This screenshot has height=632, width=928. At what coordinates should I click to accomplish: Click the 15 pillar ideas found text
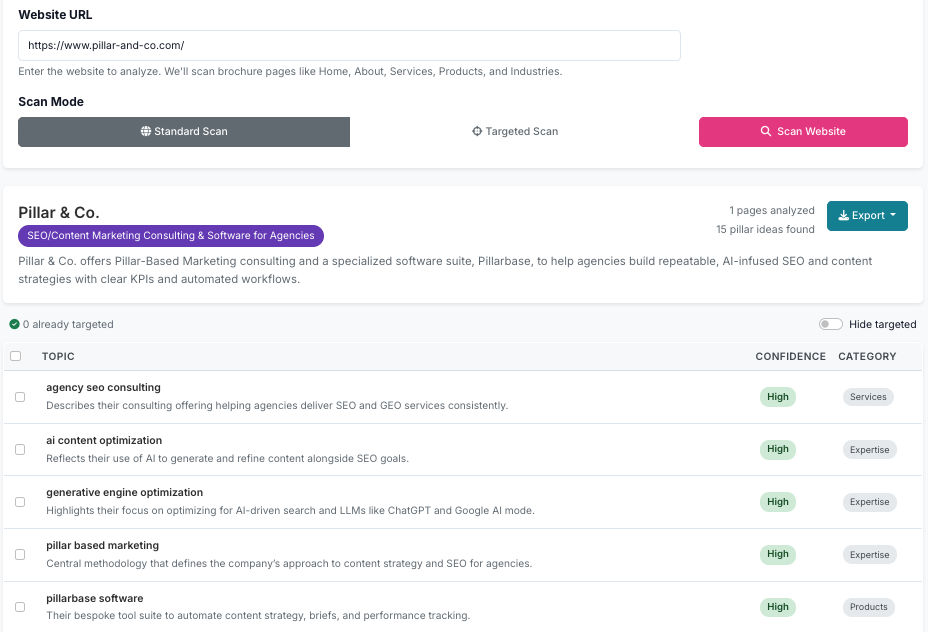coord(765,230)
